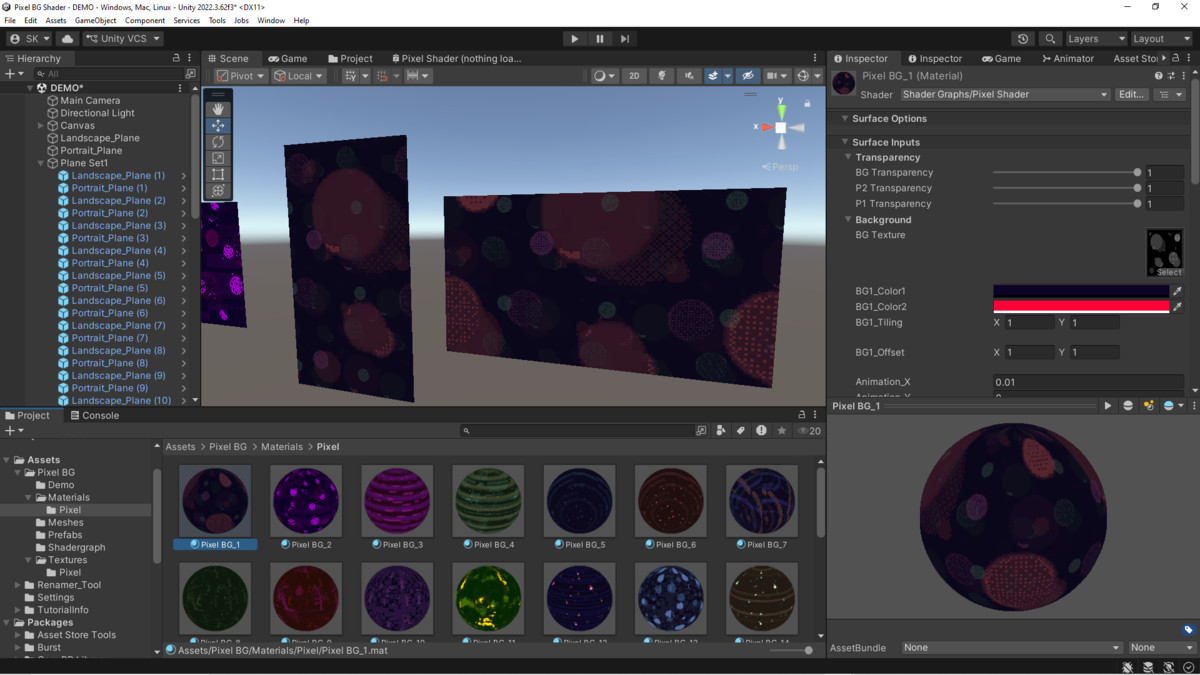
Task: Select the Rotate tool in Scene overlay
Action: [x=218, y=142]
